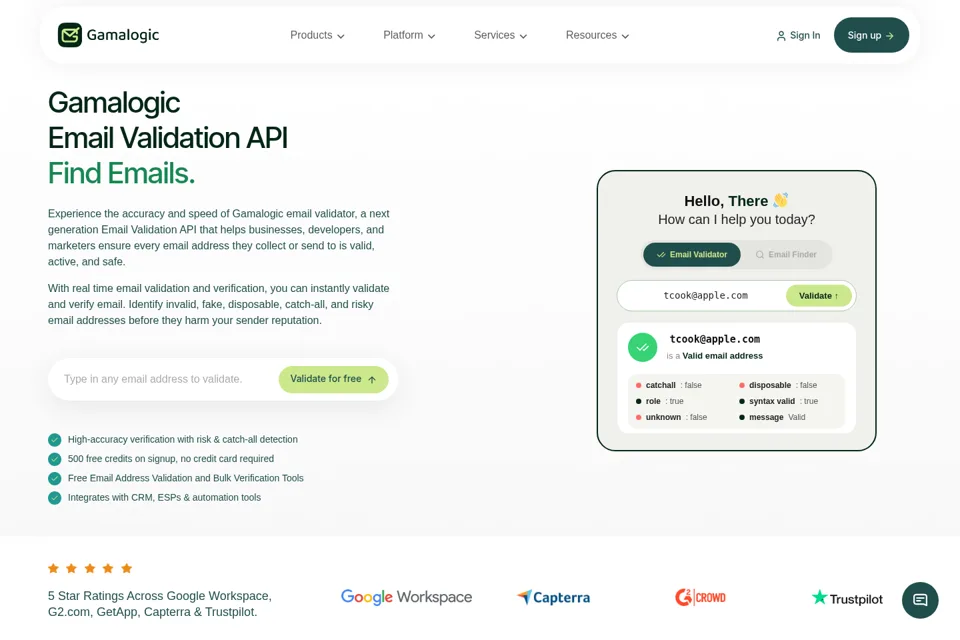
Task: Click 'Free Email Address Validation and Bulk' feature text
Action: point(186,478)
